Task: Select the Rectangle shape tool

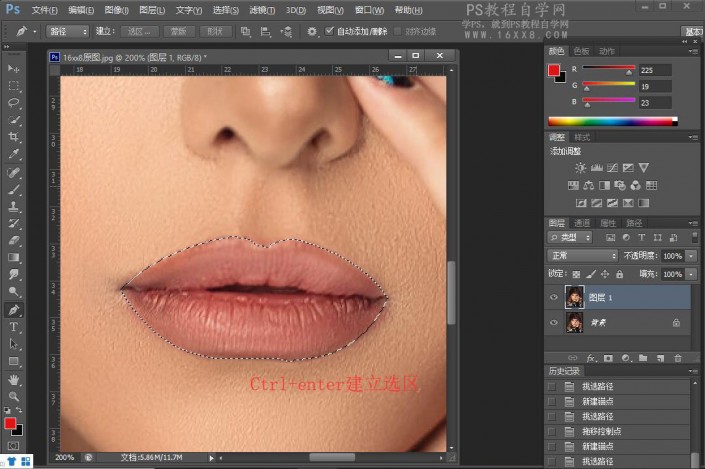Action: 13,361
